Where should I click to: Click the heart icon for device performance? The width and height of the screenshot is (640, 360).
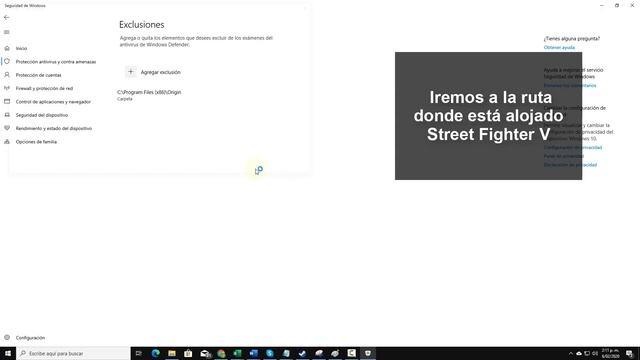(x=7, y=128)
